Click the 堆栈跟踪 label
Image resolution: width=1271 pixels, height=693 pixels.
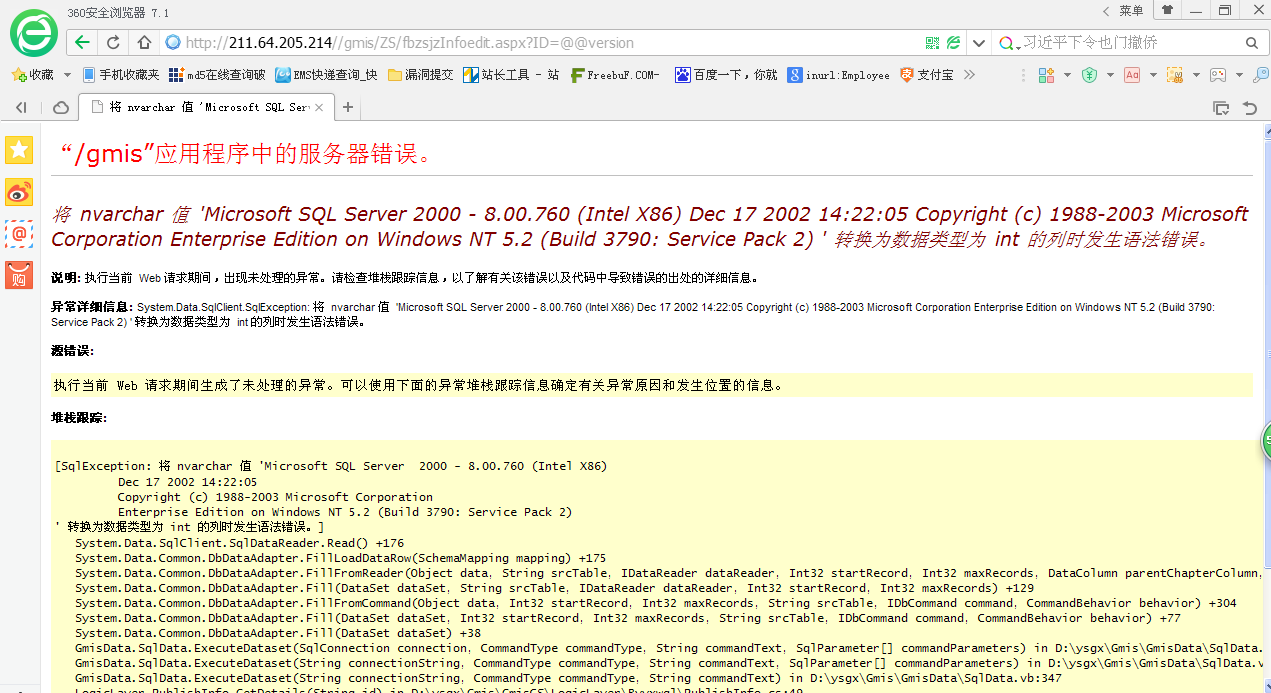pos(79,417)
